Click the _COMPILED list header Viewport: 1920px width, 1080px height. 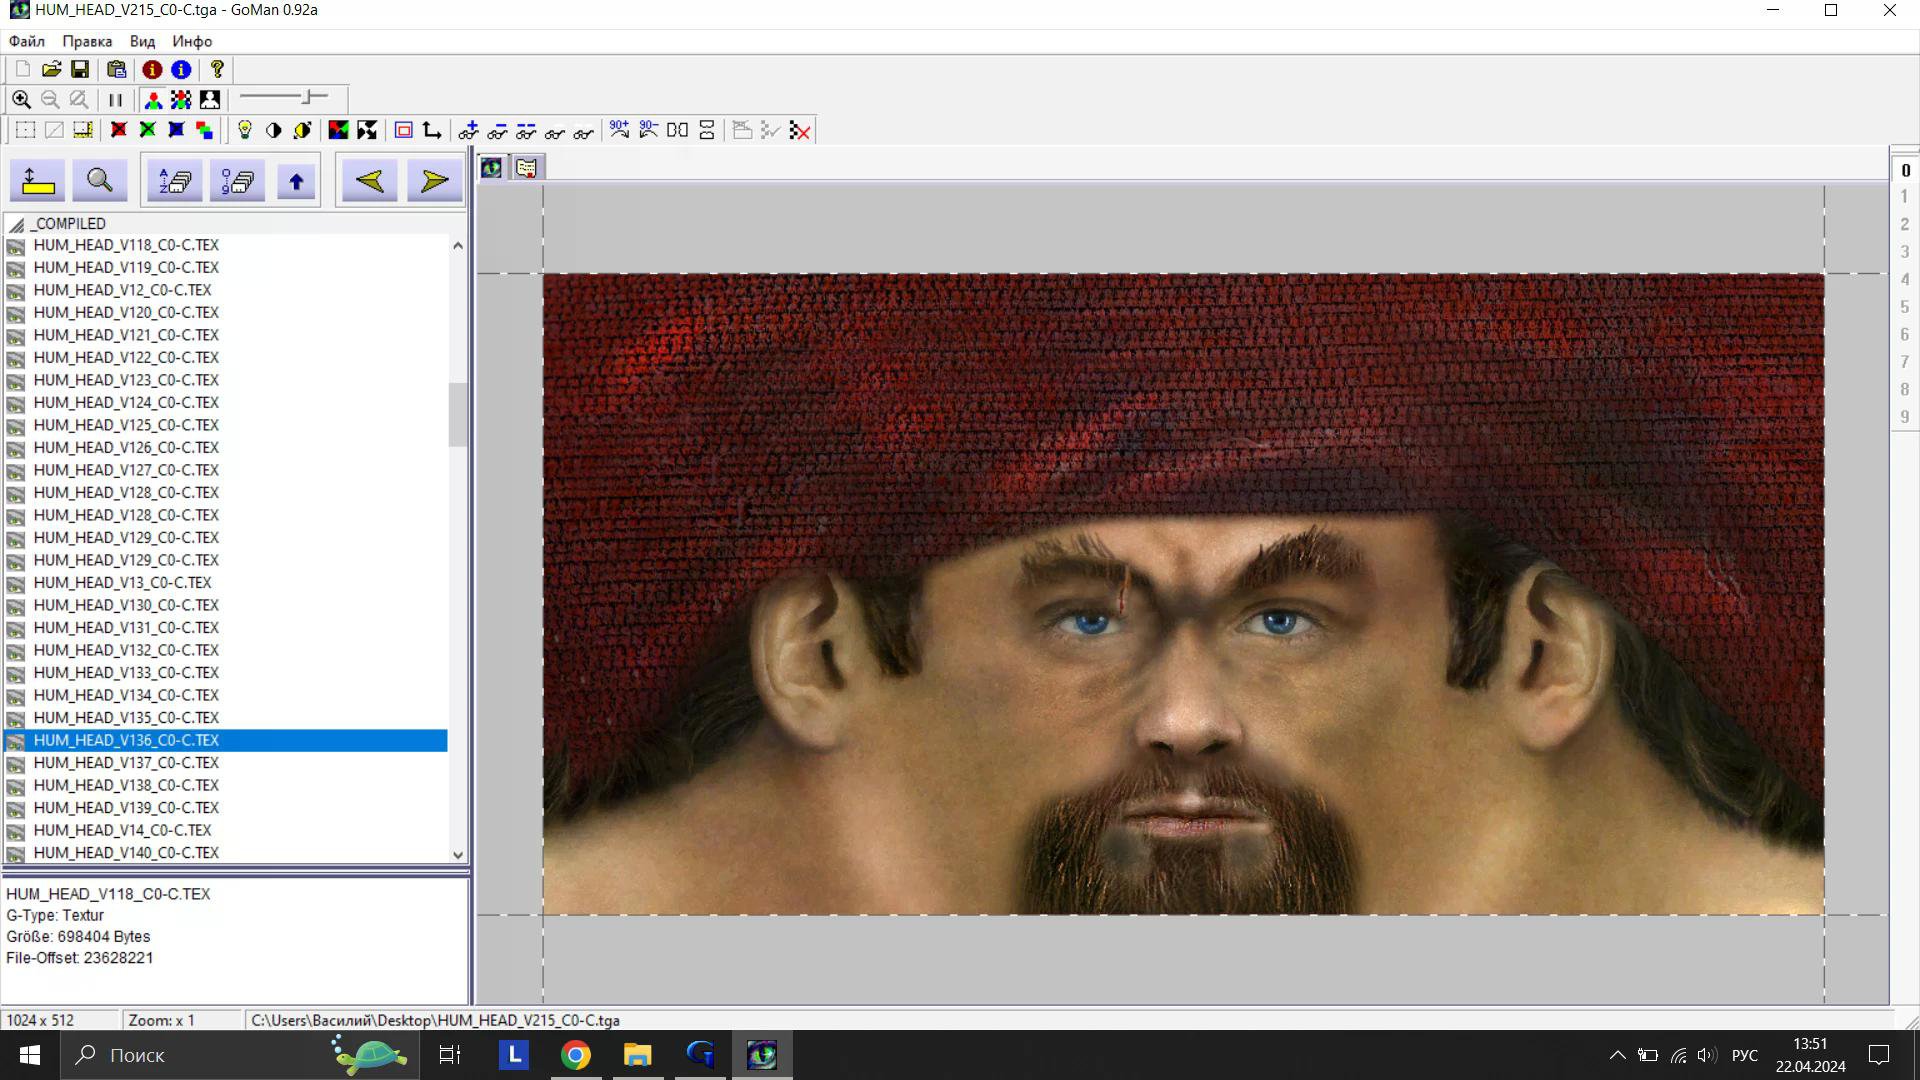pos(70,224)
